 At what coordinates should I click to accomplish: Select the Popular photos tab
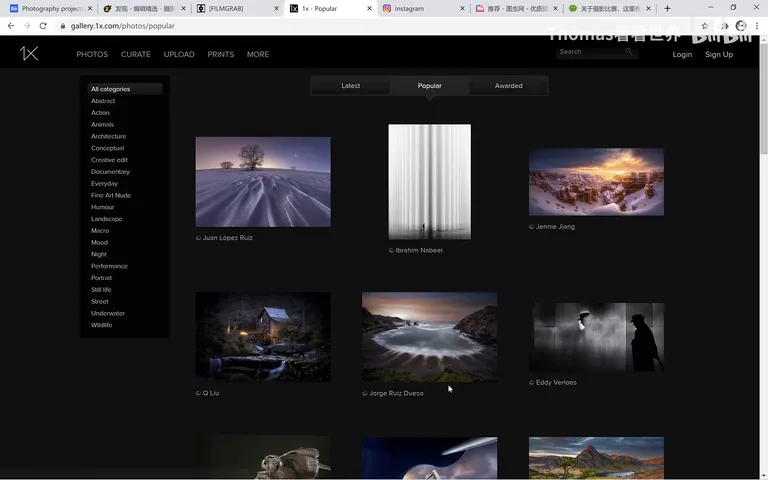(x=430, y=86)
